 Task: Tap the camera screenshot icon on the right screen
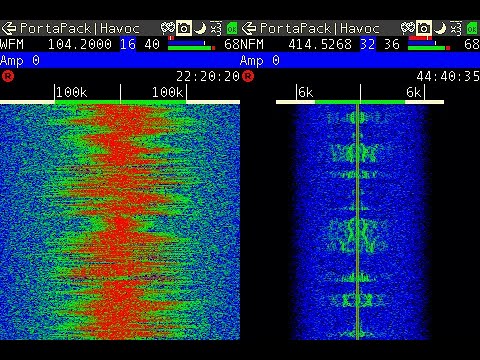(424, 28)
